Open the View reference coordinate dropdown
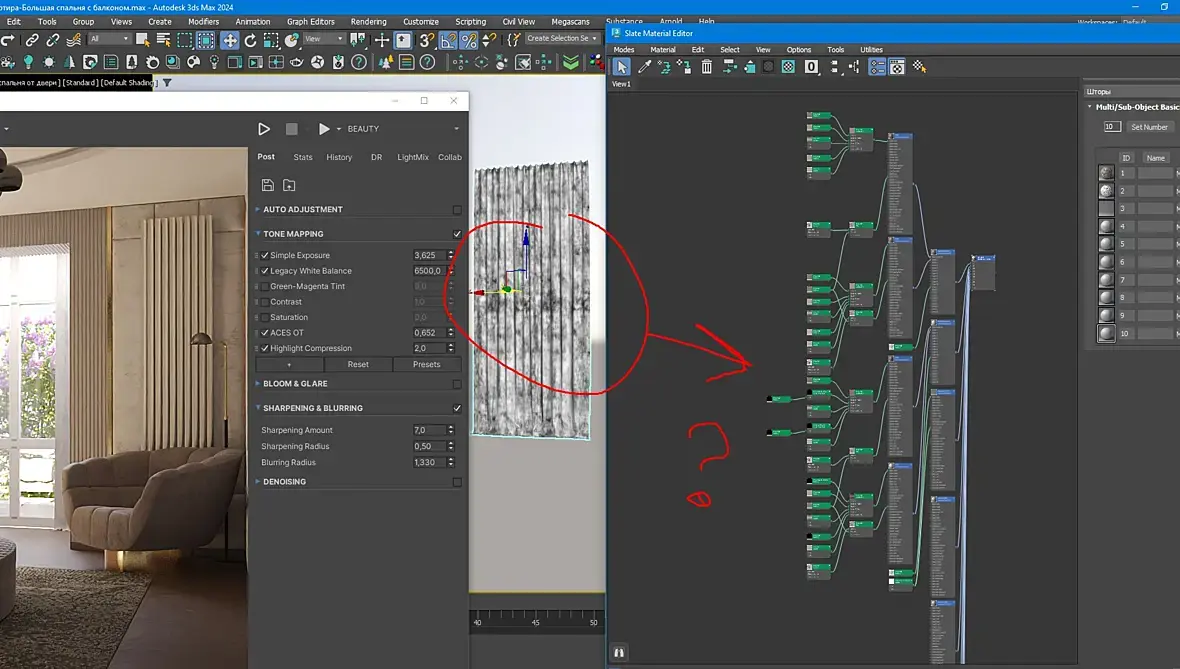1180x669 pixels. 324,39
